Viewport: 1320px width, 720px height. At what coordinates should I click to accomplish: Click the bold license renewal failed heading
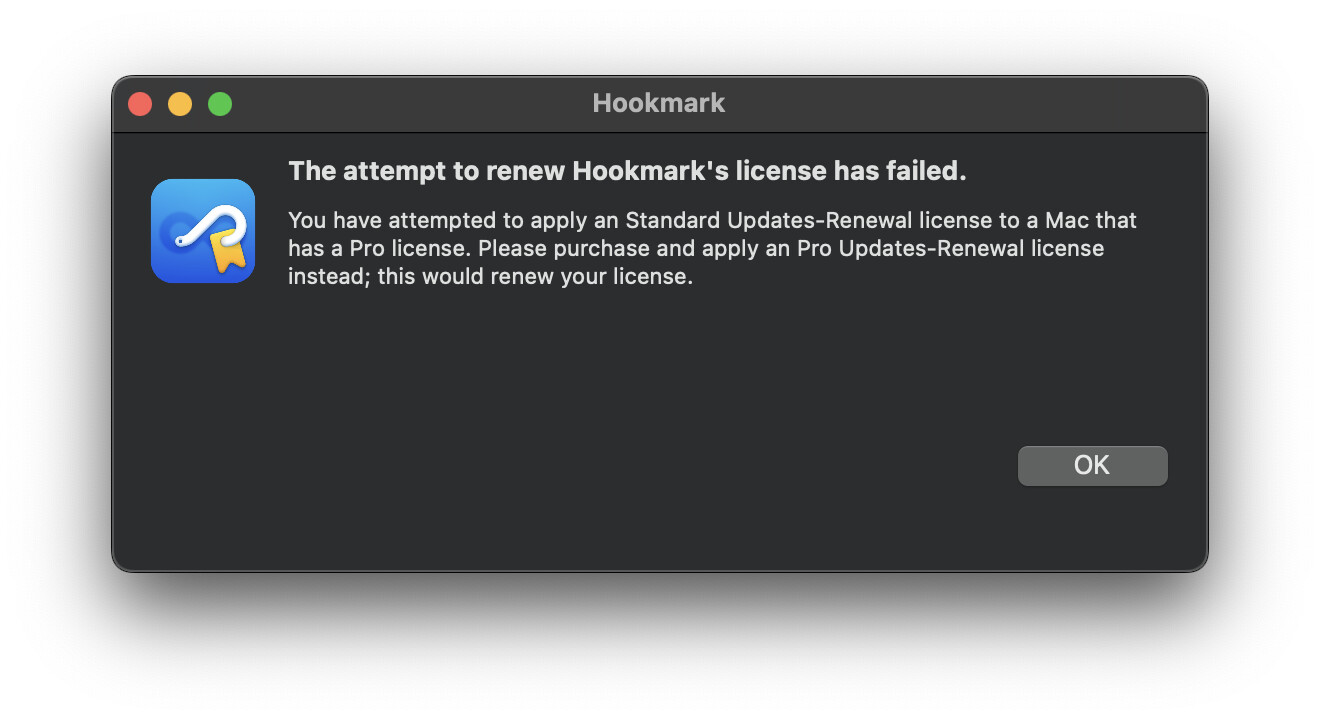coord(627,171)
